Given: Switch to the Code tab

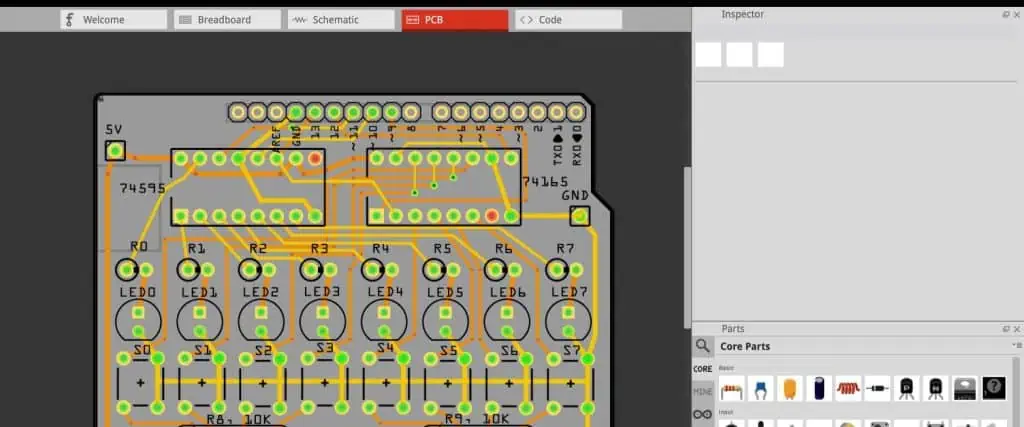Looking at the screenshot, I should point(567,19).
